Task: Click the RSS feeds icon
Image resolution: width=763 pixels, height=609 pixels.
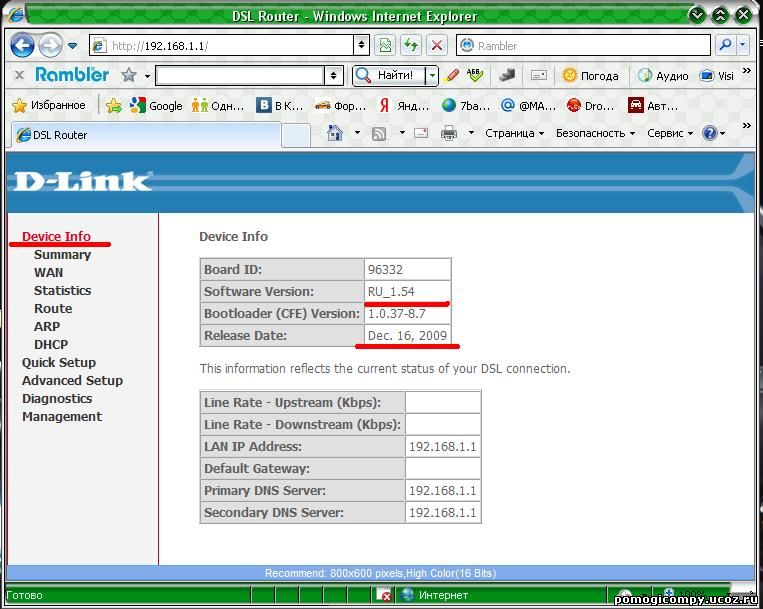Action: pyautogui.click(x=379, y=133)
